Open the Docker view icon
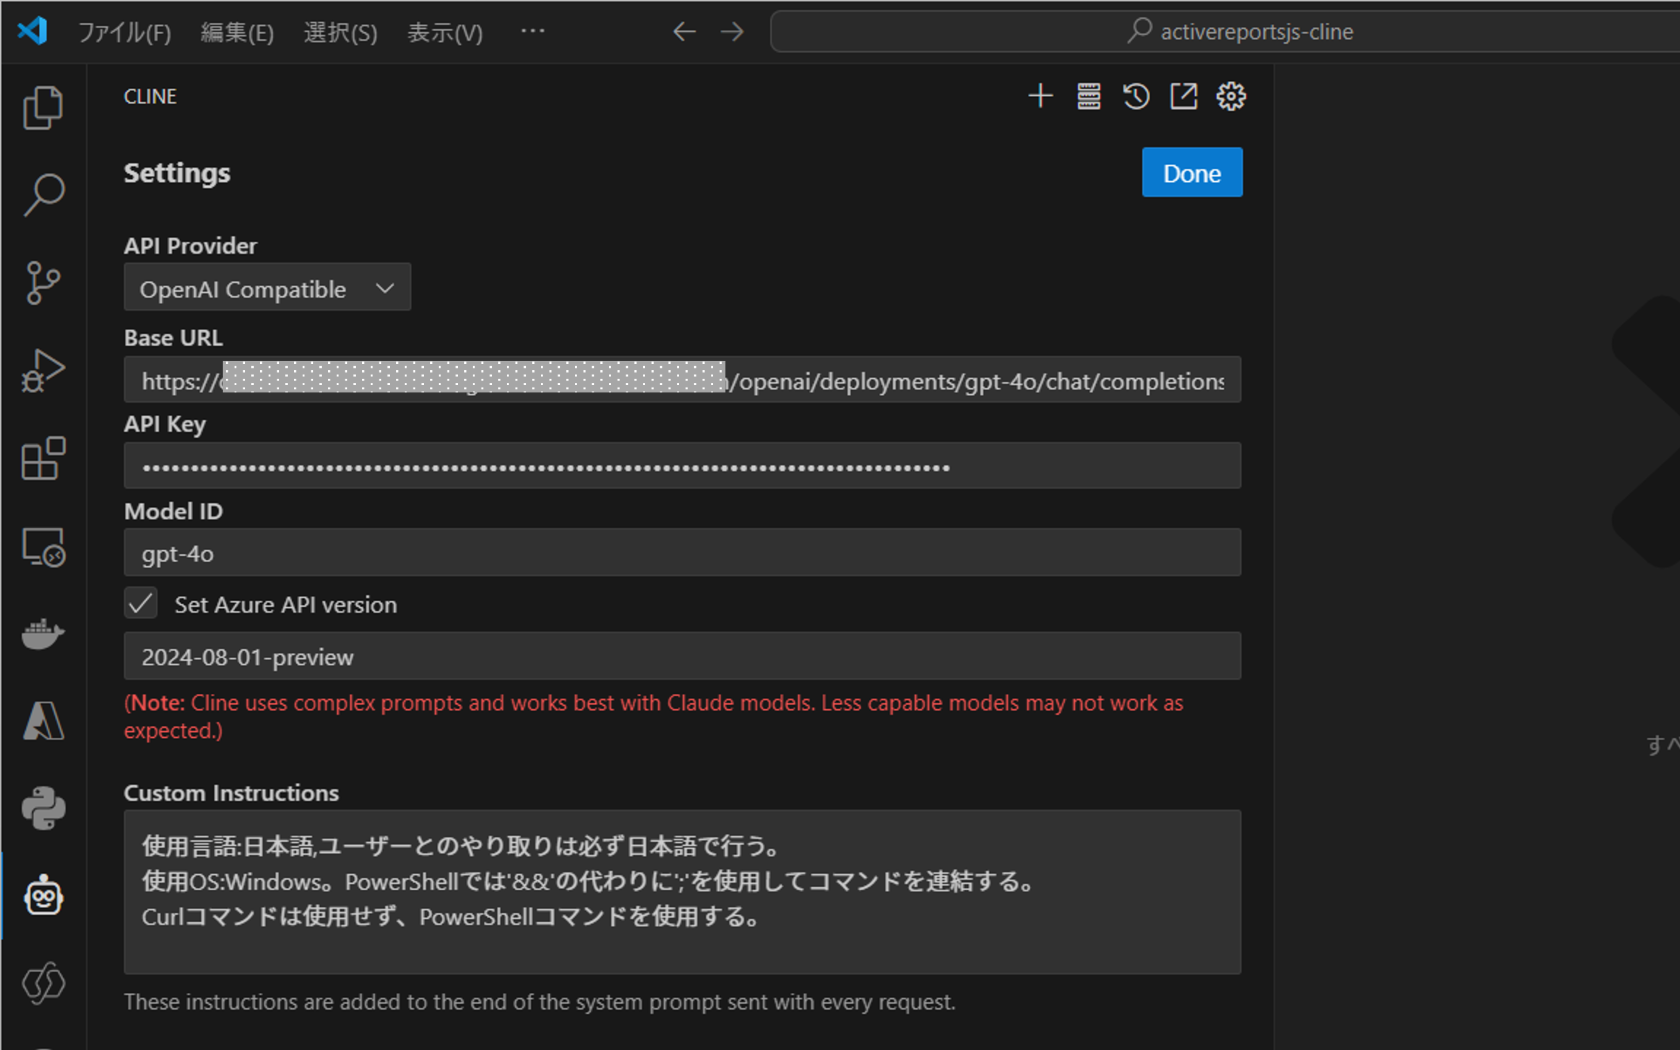Screen dimensions: 1680x1050 click(43, 634)
